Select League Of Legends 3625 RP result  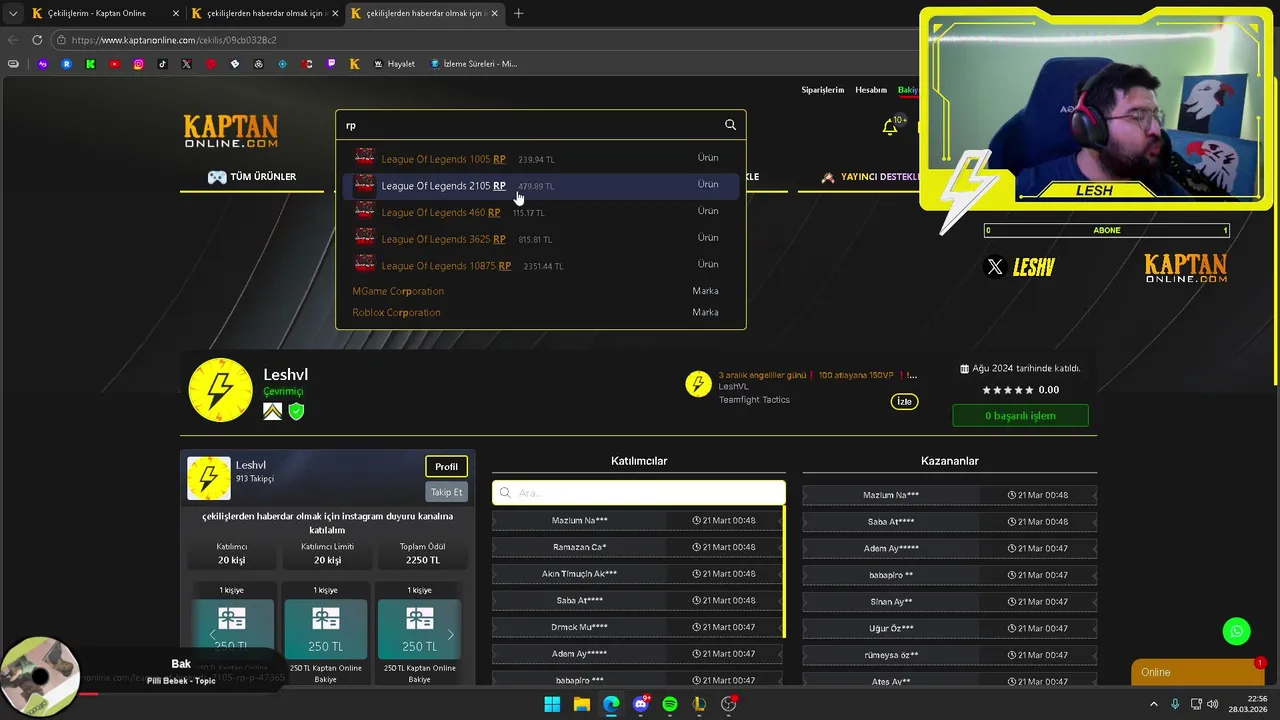[x=540, y=239]
